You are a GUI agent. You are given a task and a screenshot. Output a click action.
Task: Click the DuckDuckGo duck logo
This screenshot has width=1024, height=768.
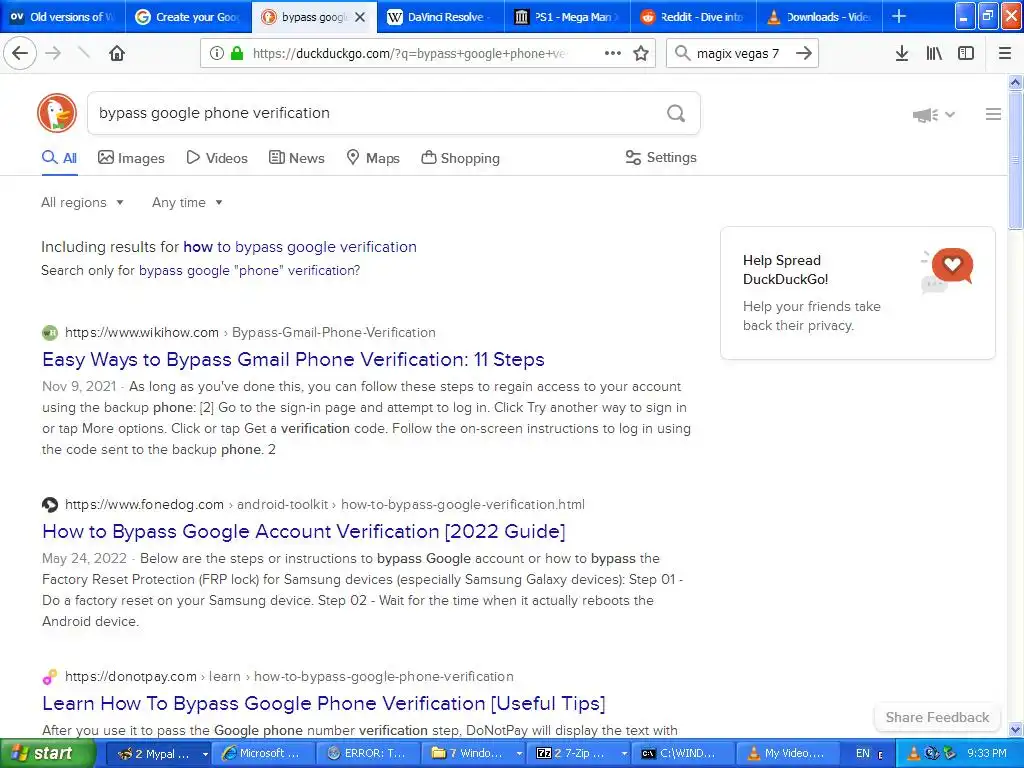(x=57, y=113)
